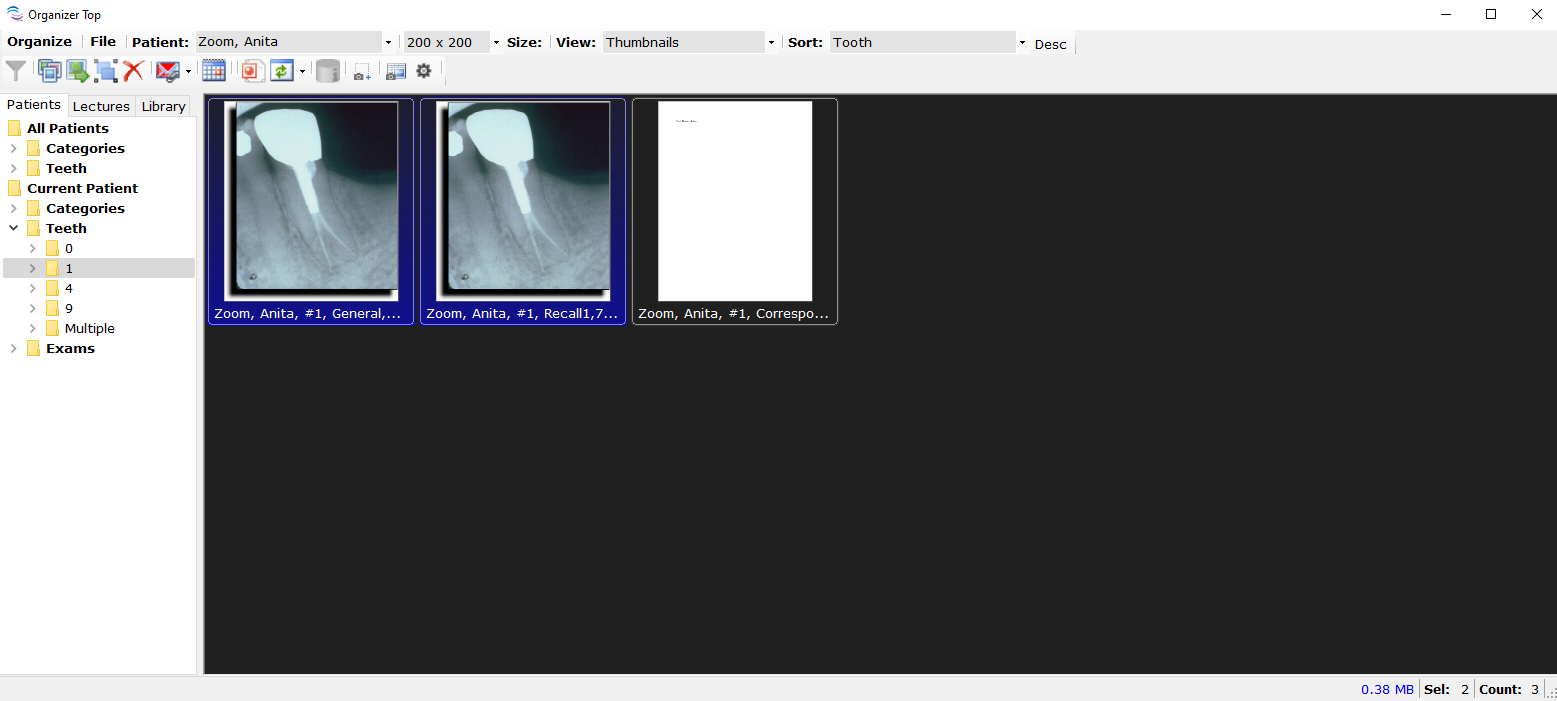
Task: Collapse the Teeth folder under Current Patient
Action: (x=13, y=229)
